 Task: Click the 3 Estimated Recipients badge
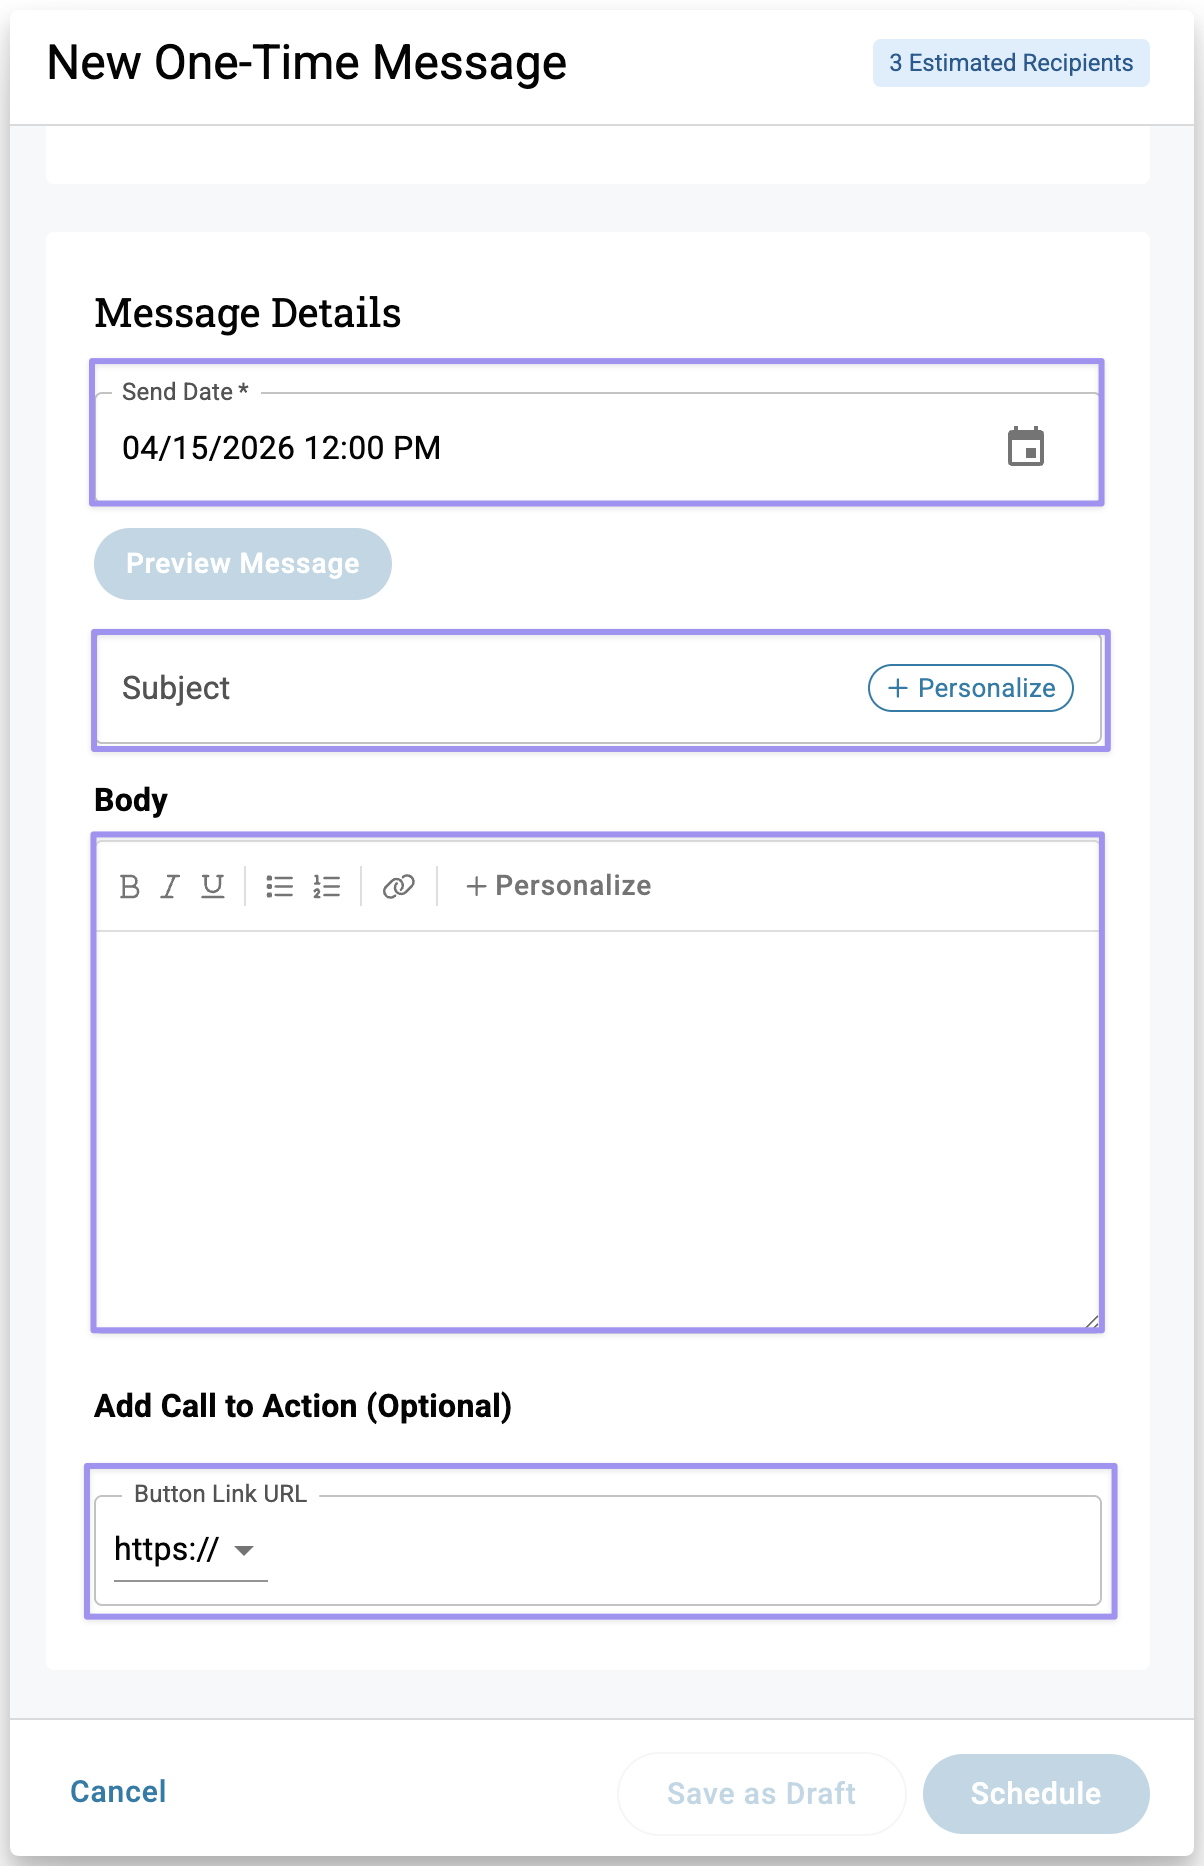tap(1011, 63)
